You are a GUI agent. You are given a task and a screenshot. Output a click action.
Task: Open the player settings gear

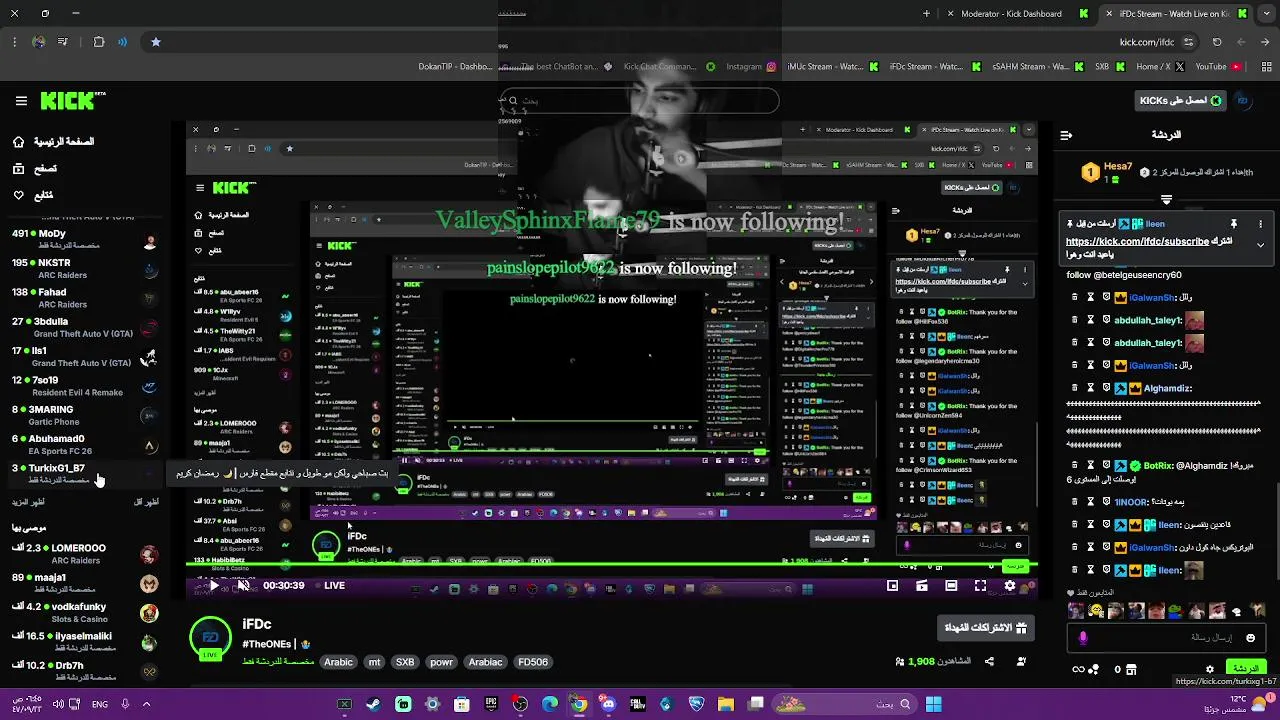(x=1009, y=586)
